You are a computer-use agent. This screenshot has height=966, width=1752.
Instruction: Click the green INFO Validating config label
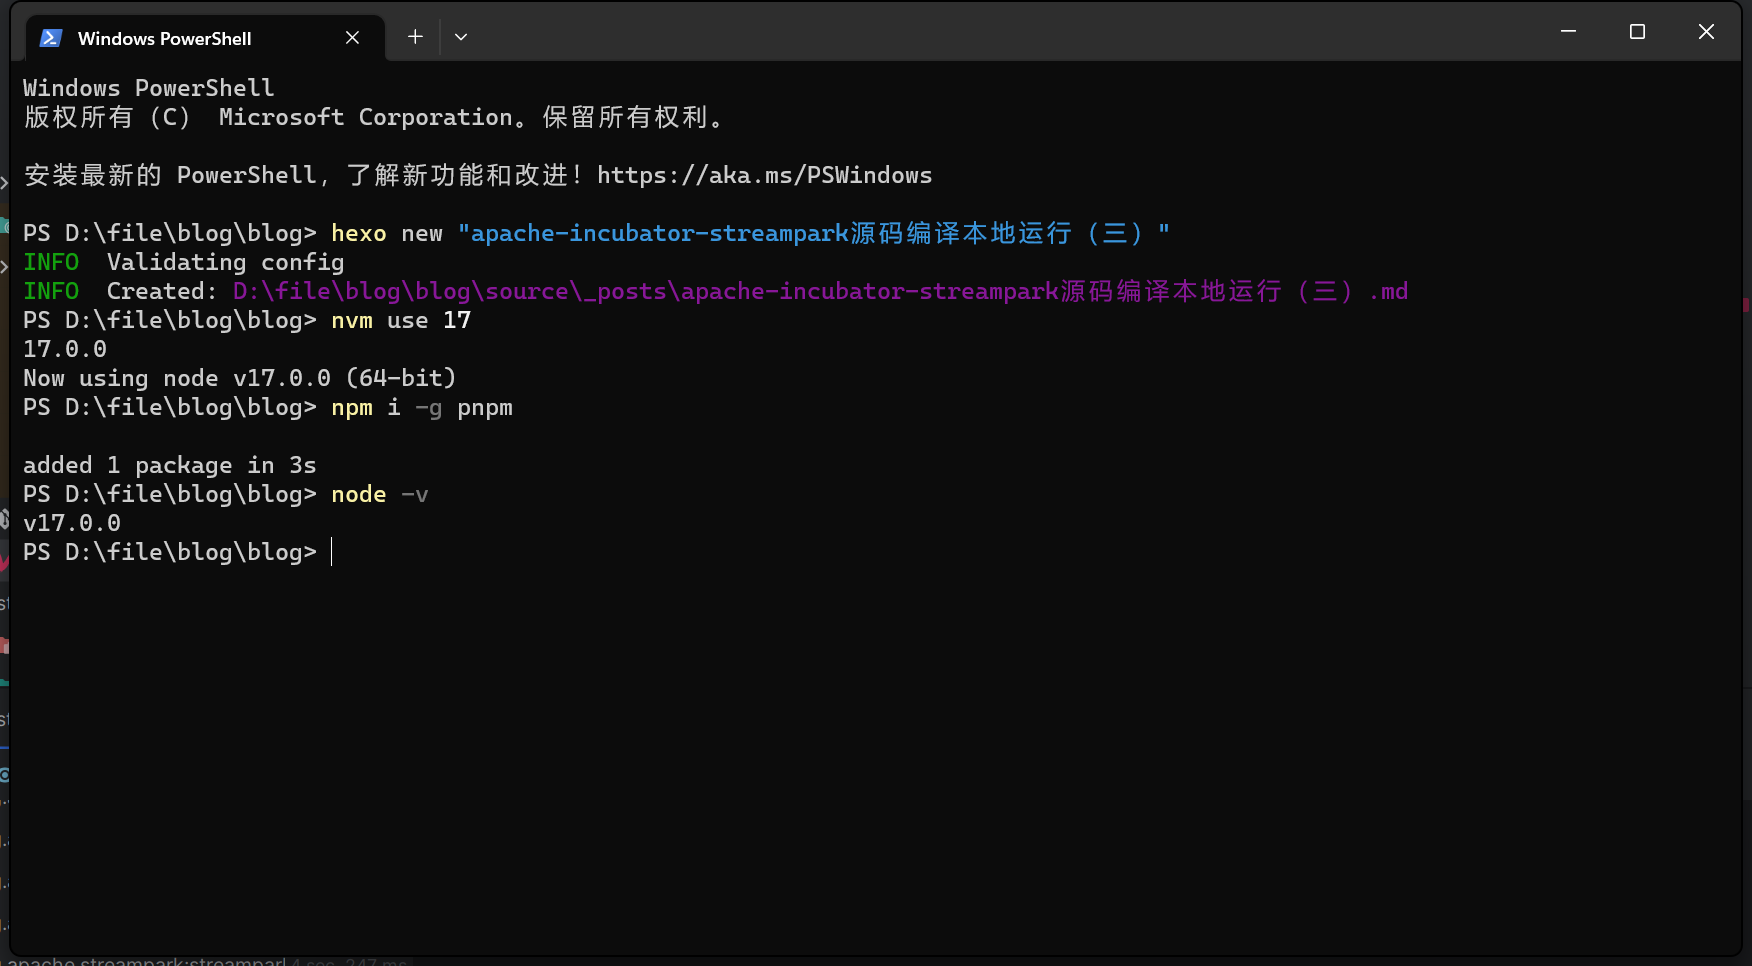[51, 262]
